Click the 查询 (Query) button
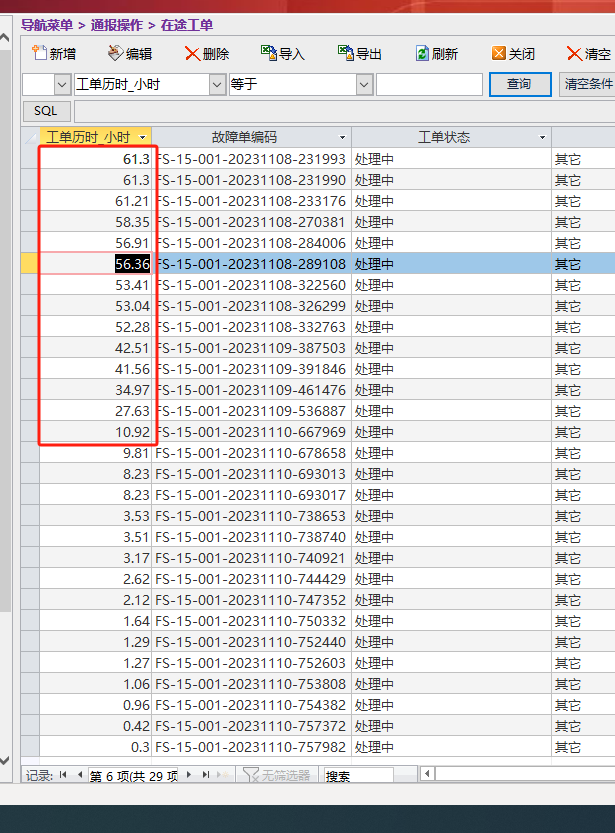Screen dimensions: 615x833 coord(520,84)
